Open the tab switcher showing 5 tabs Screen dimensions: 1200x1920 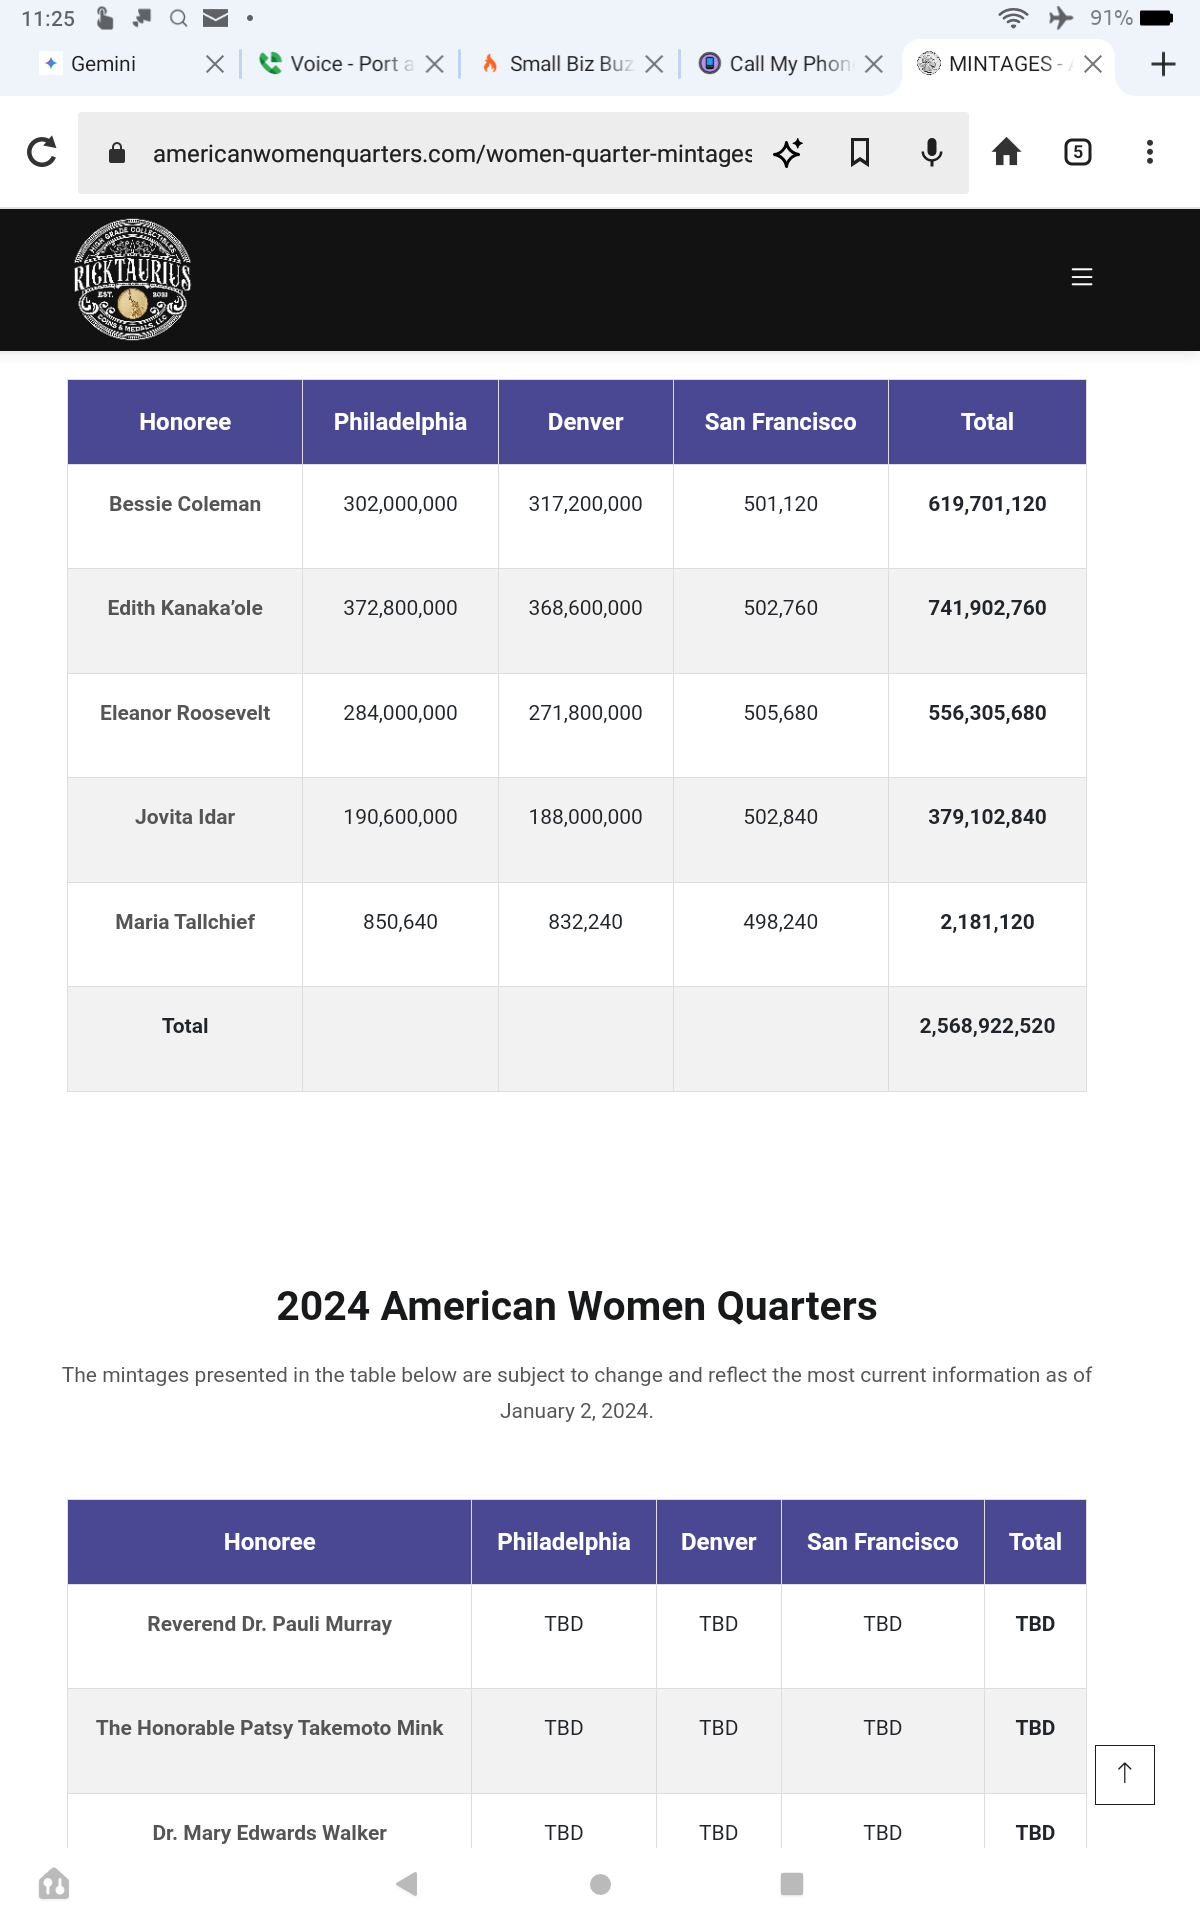coord(1077,152)
